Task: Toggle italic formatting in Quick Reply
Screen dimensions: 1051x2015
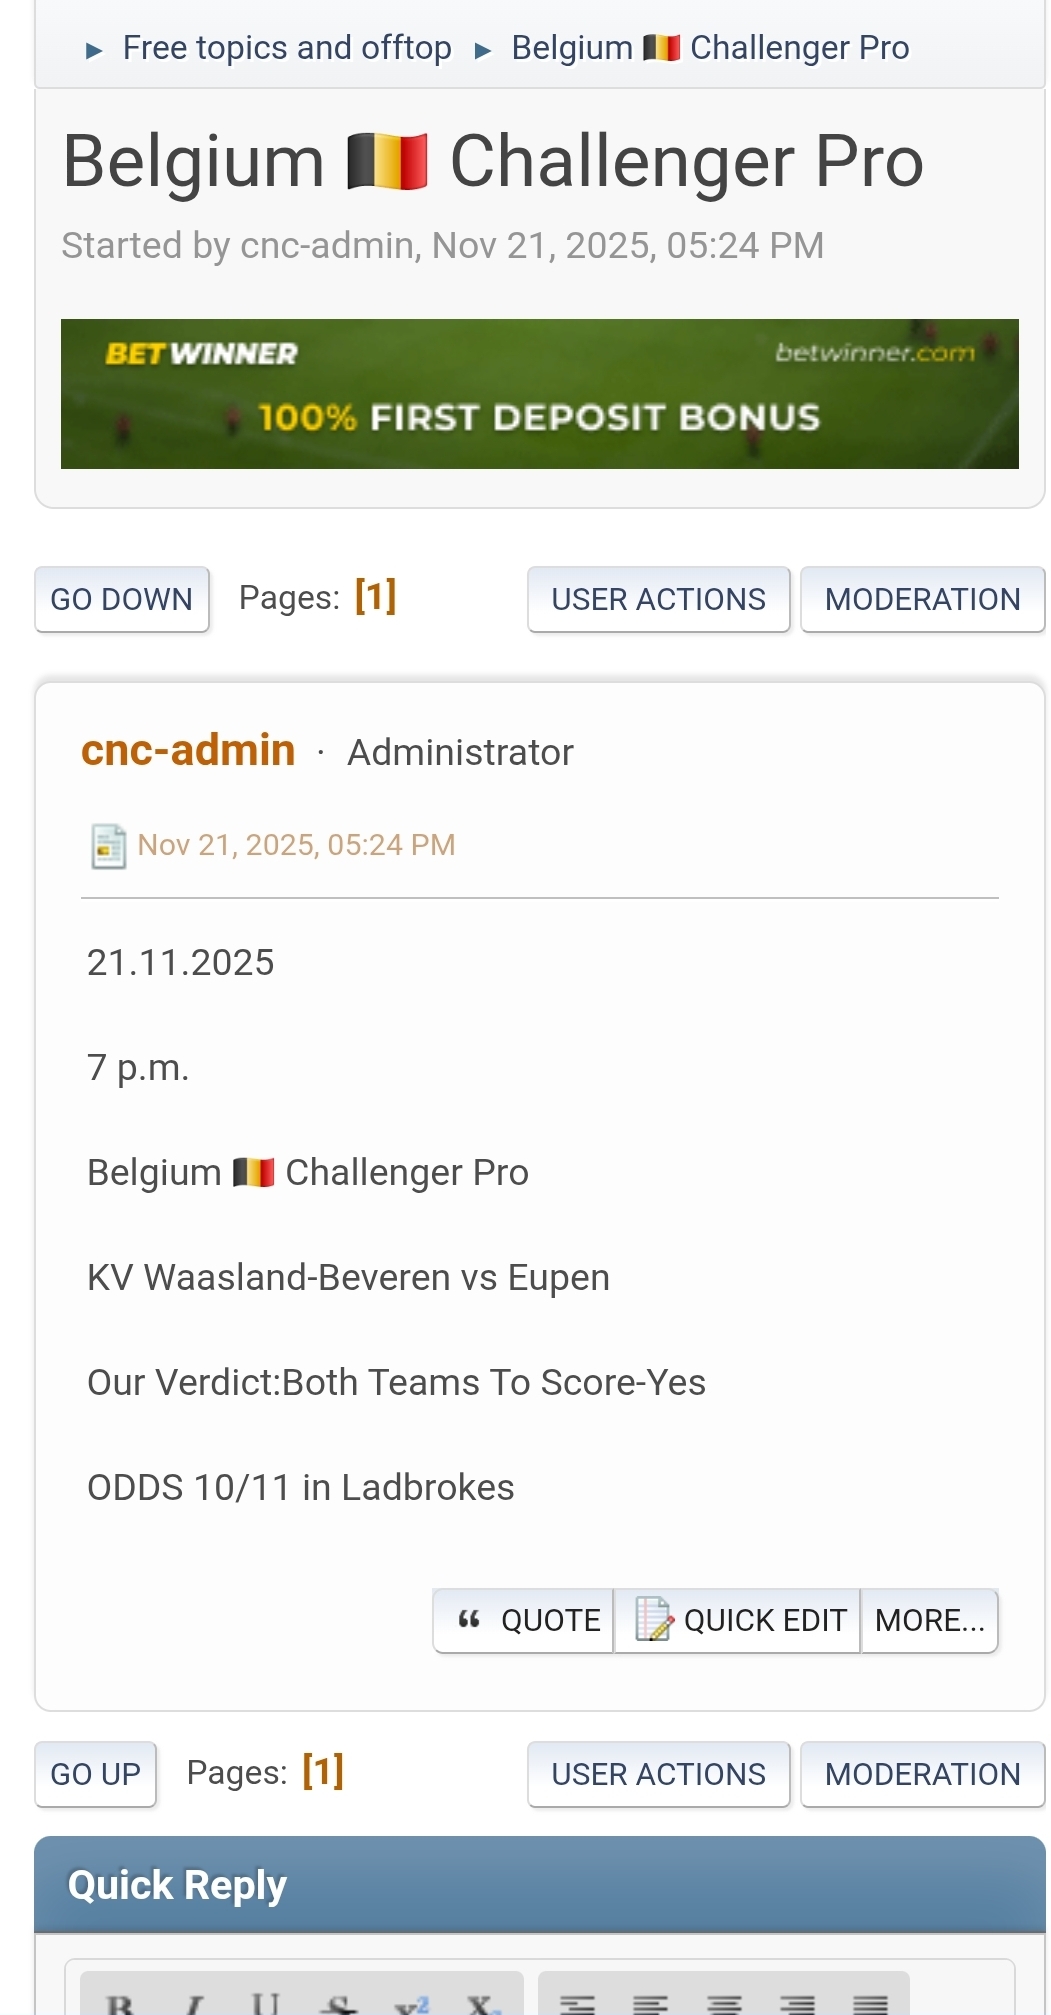Action: pos(194,2003)
